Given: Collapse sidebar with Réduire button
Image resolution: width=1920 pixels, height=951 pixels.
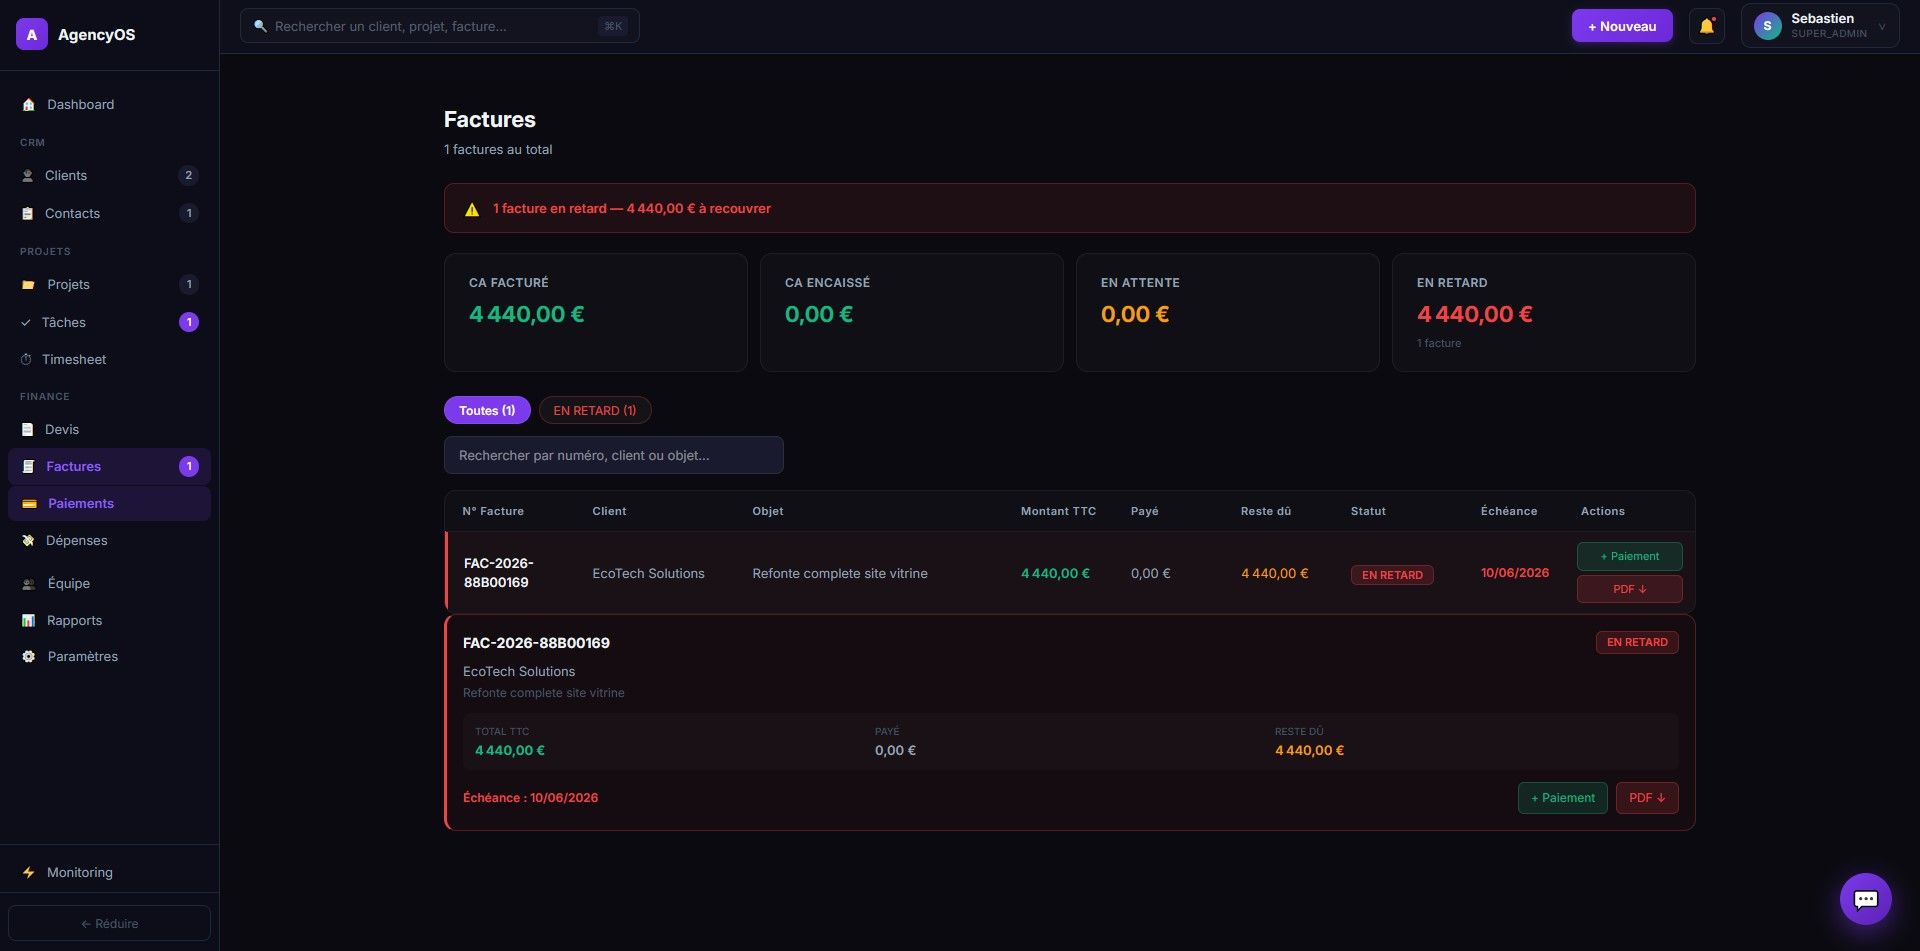Looking at the screenshot, I should pos(109,923).
